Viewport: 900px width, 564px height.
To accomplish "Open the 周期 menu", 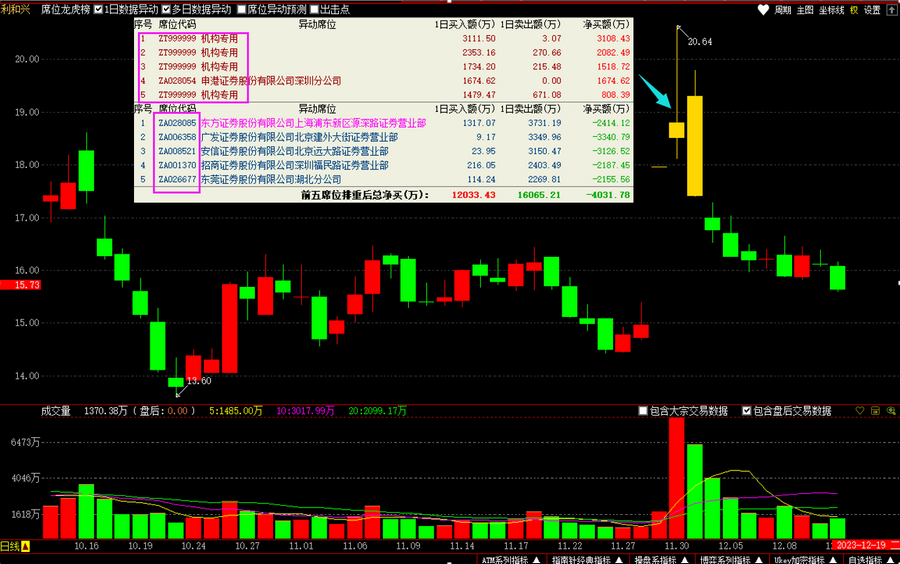I will 782,10.
